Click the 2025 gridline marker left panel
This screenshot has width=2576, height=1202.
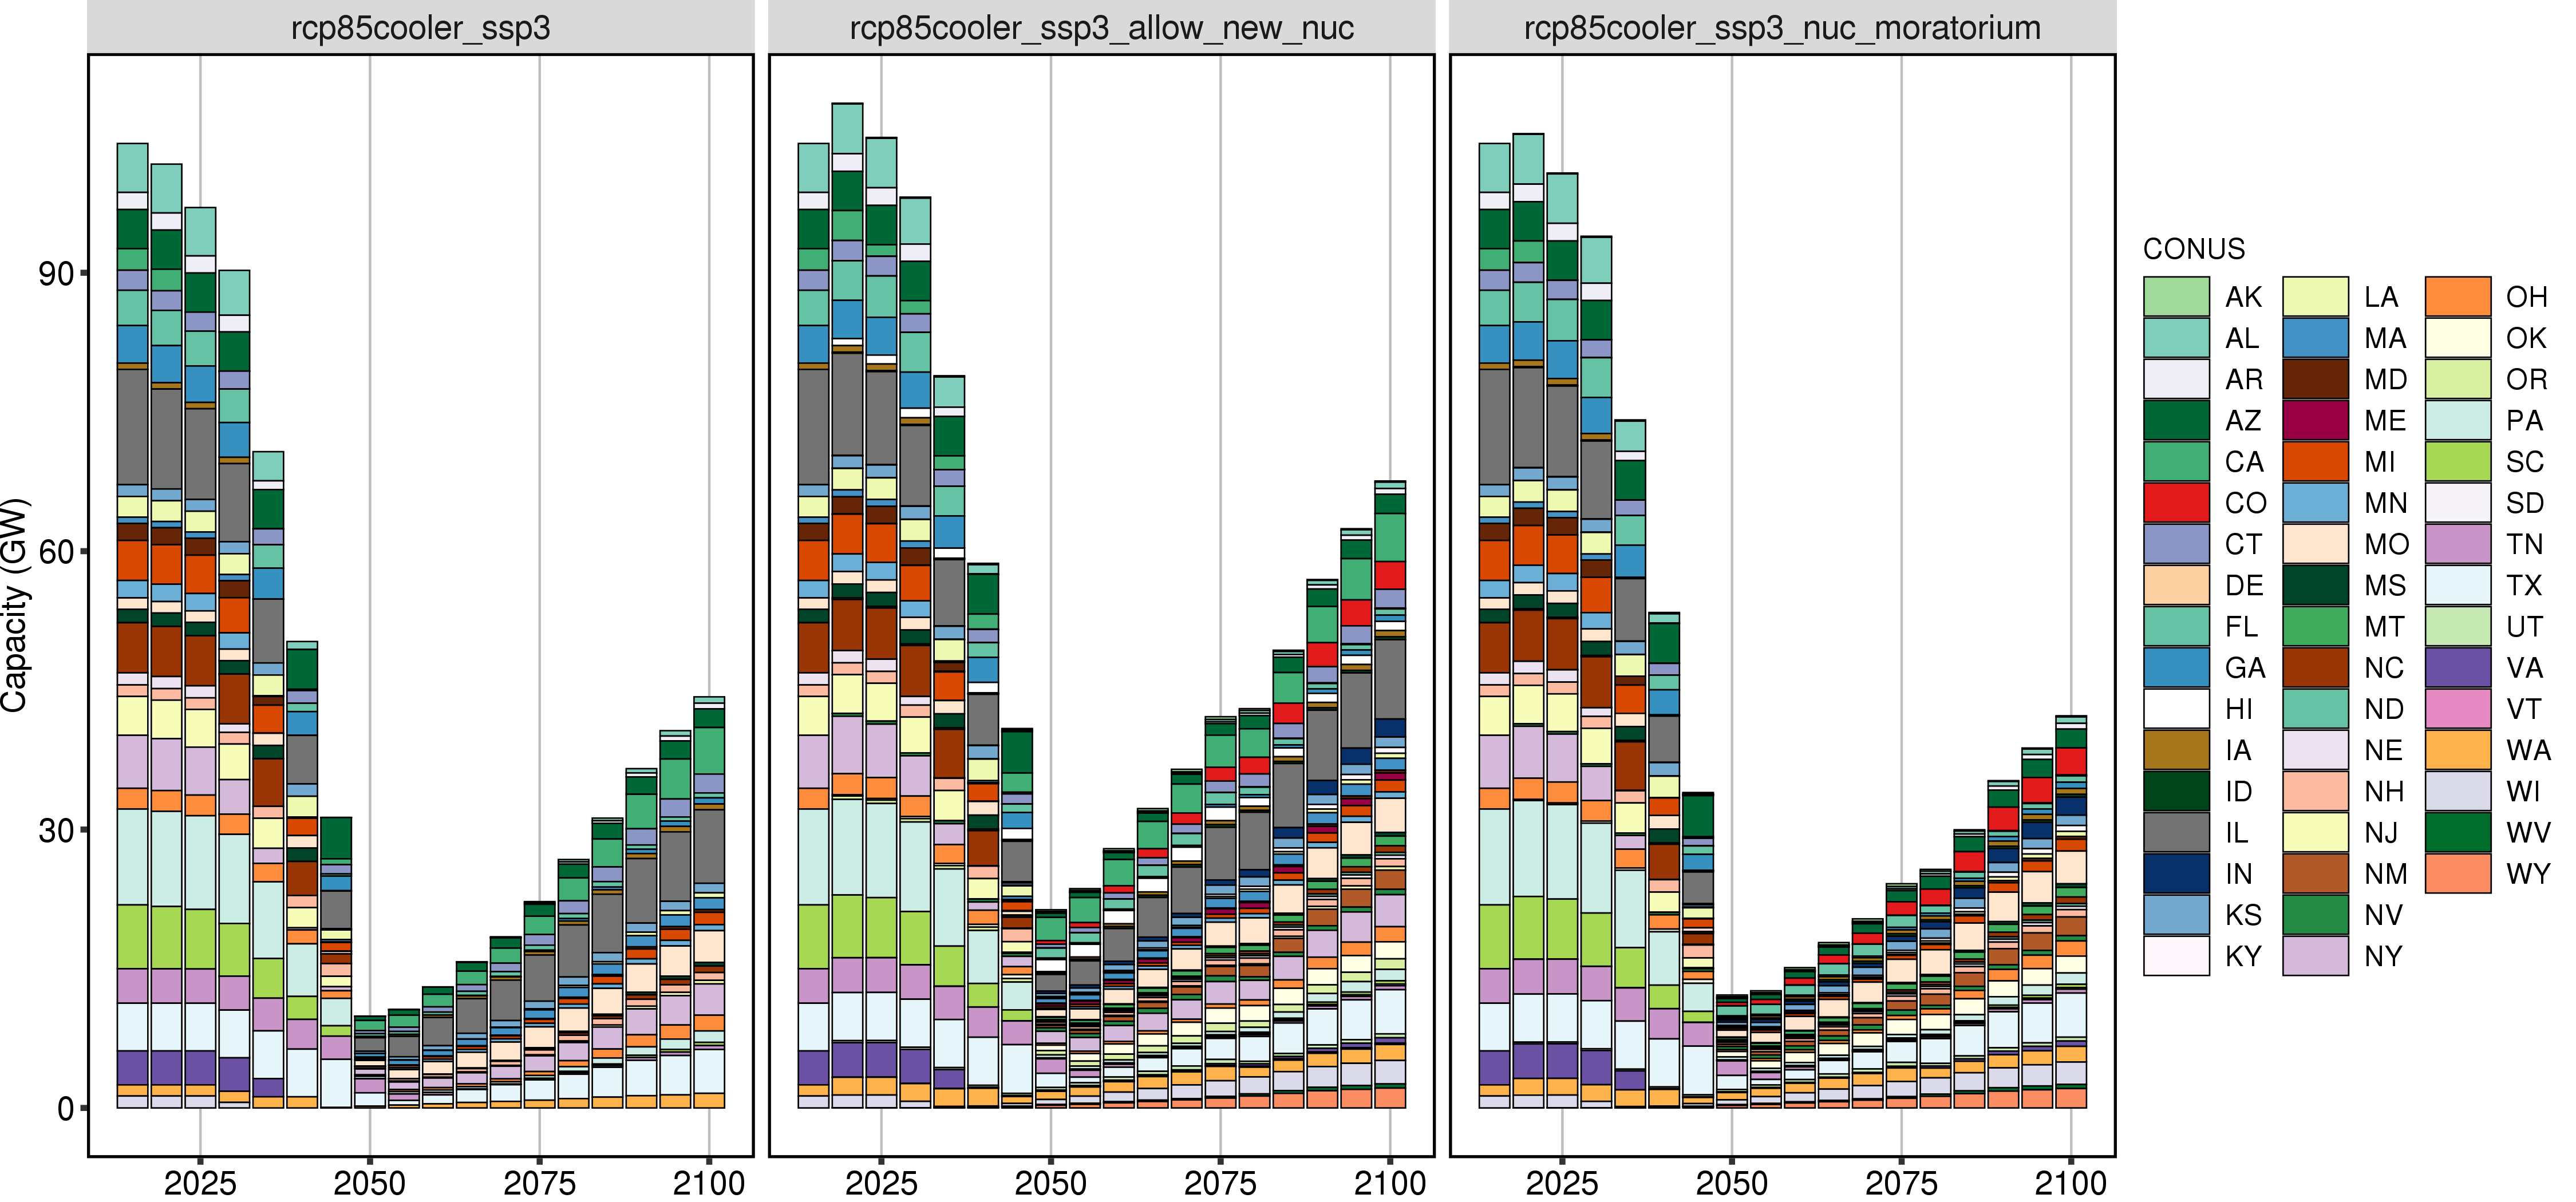pyautogui.click(x=196, y=1149)
